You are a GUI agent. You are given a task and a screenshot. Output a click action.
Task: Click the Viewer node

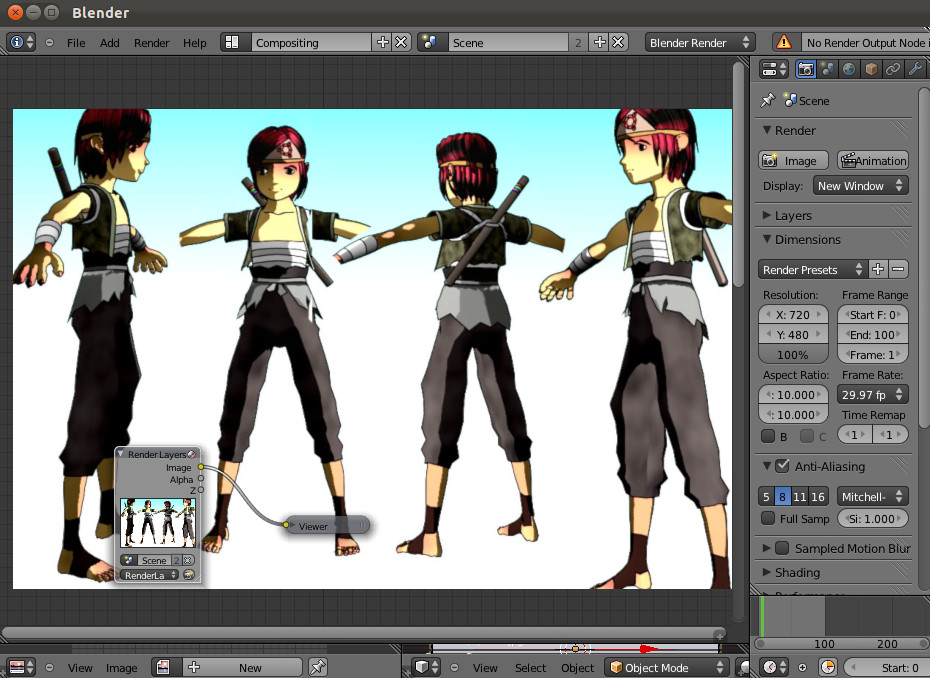pos(326,526)
